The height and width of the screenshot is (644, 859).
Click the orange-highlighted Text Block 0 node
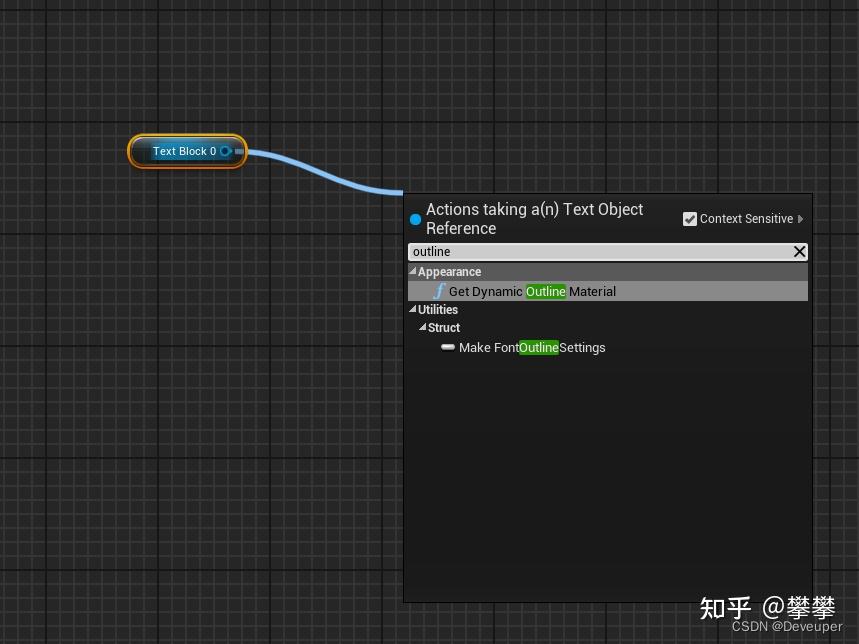(186, 151)
